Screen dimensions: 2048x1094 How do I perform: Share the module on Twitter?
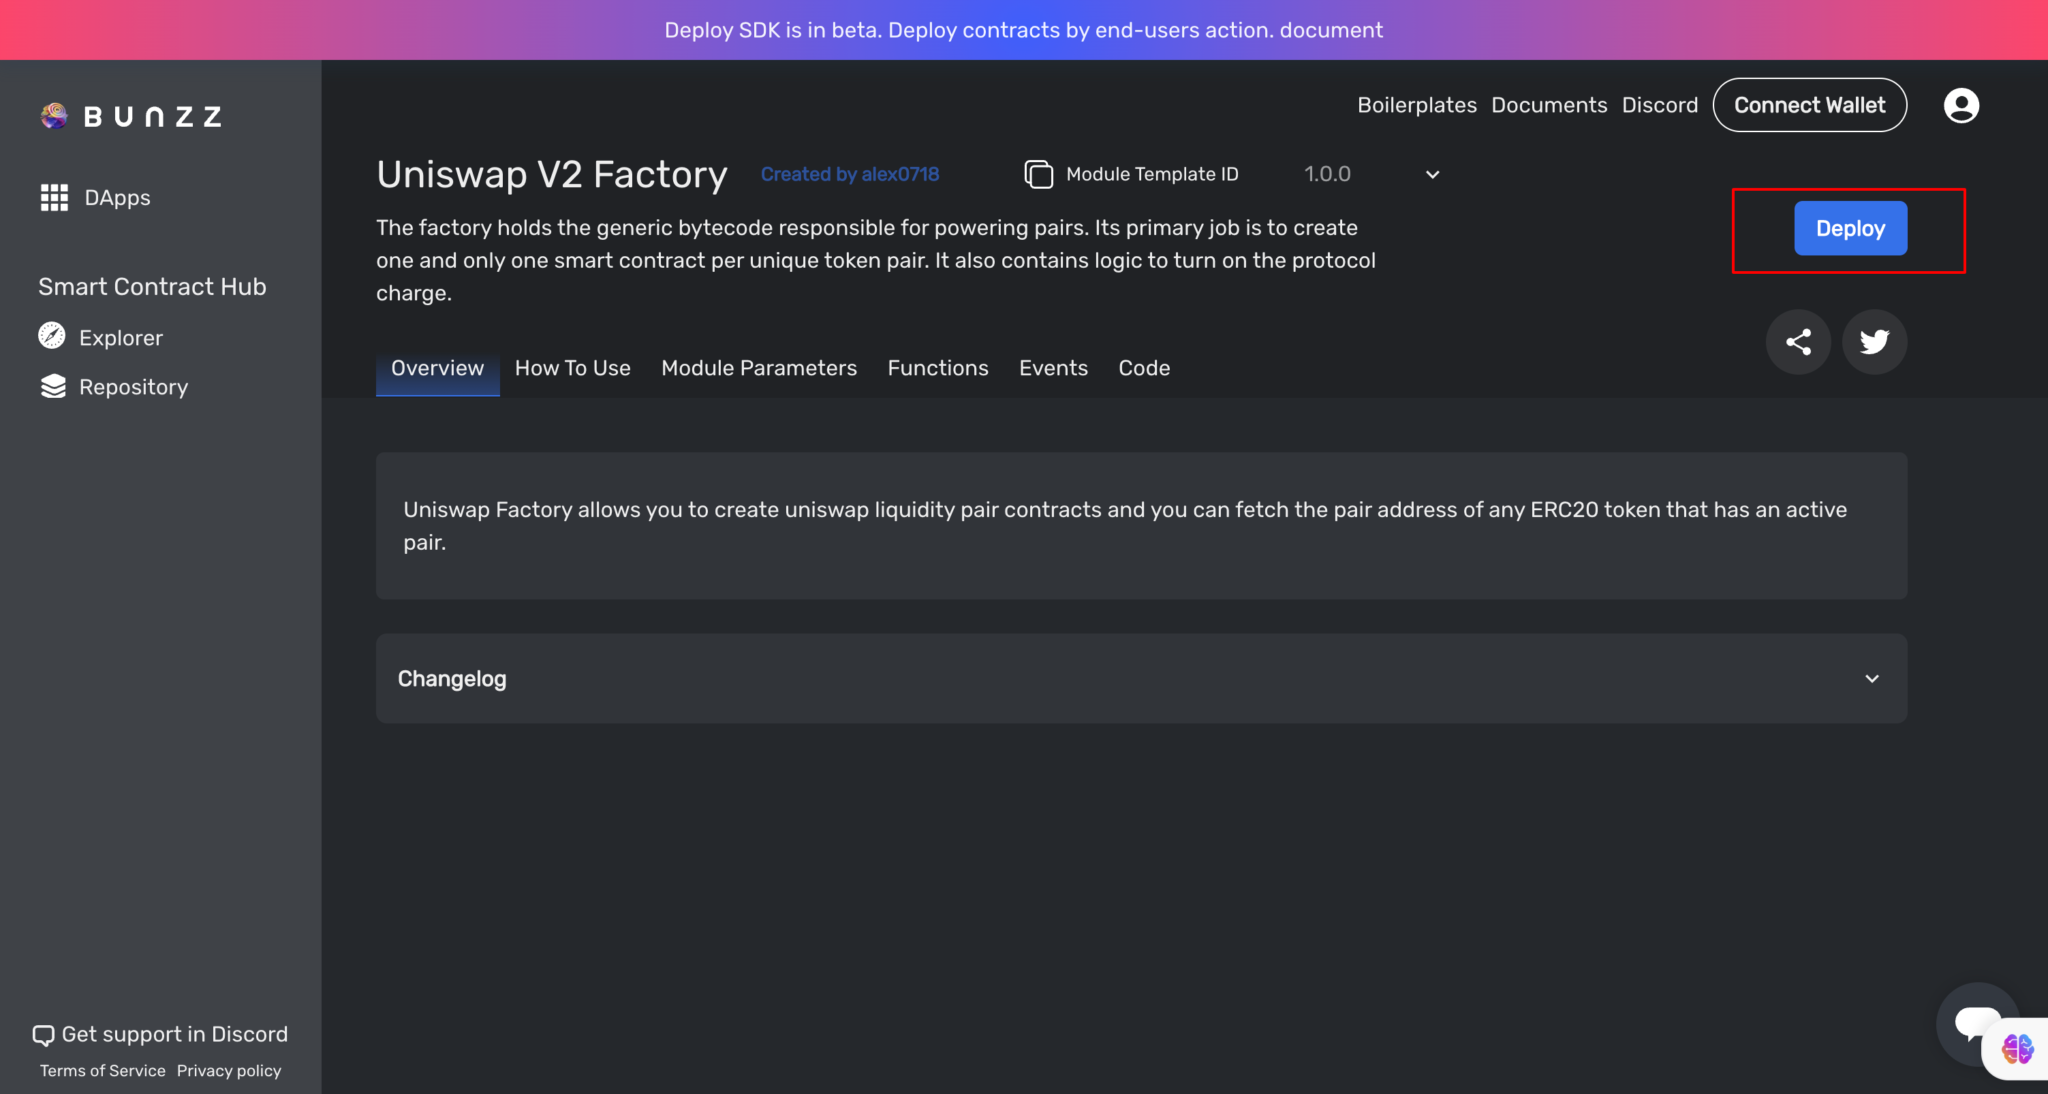pos(1874,341)
